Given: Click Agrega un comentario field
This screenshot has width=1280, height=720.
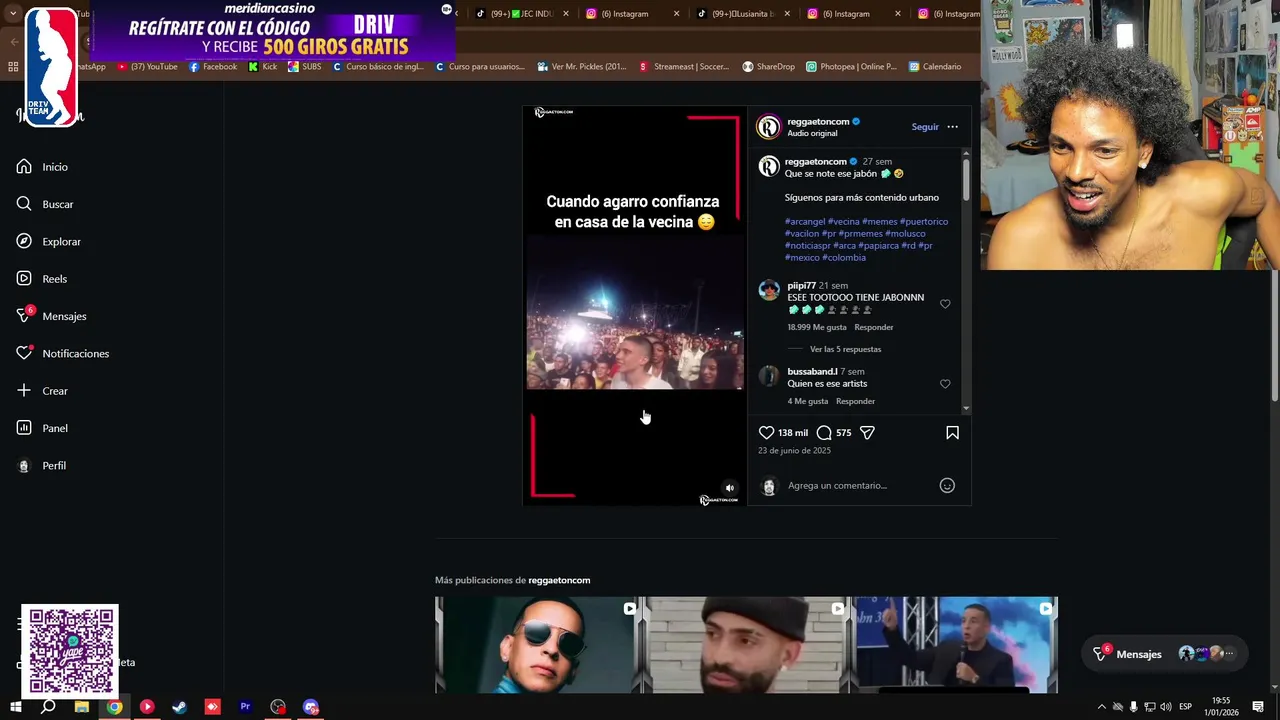Looking at the screenshot, I should click(837, 485).
